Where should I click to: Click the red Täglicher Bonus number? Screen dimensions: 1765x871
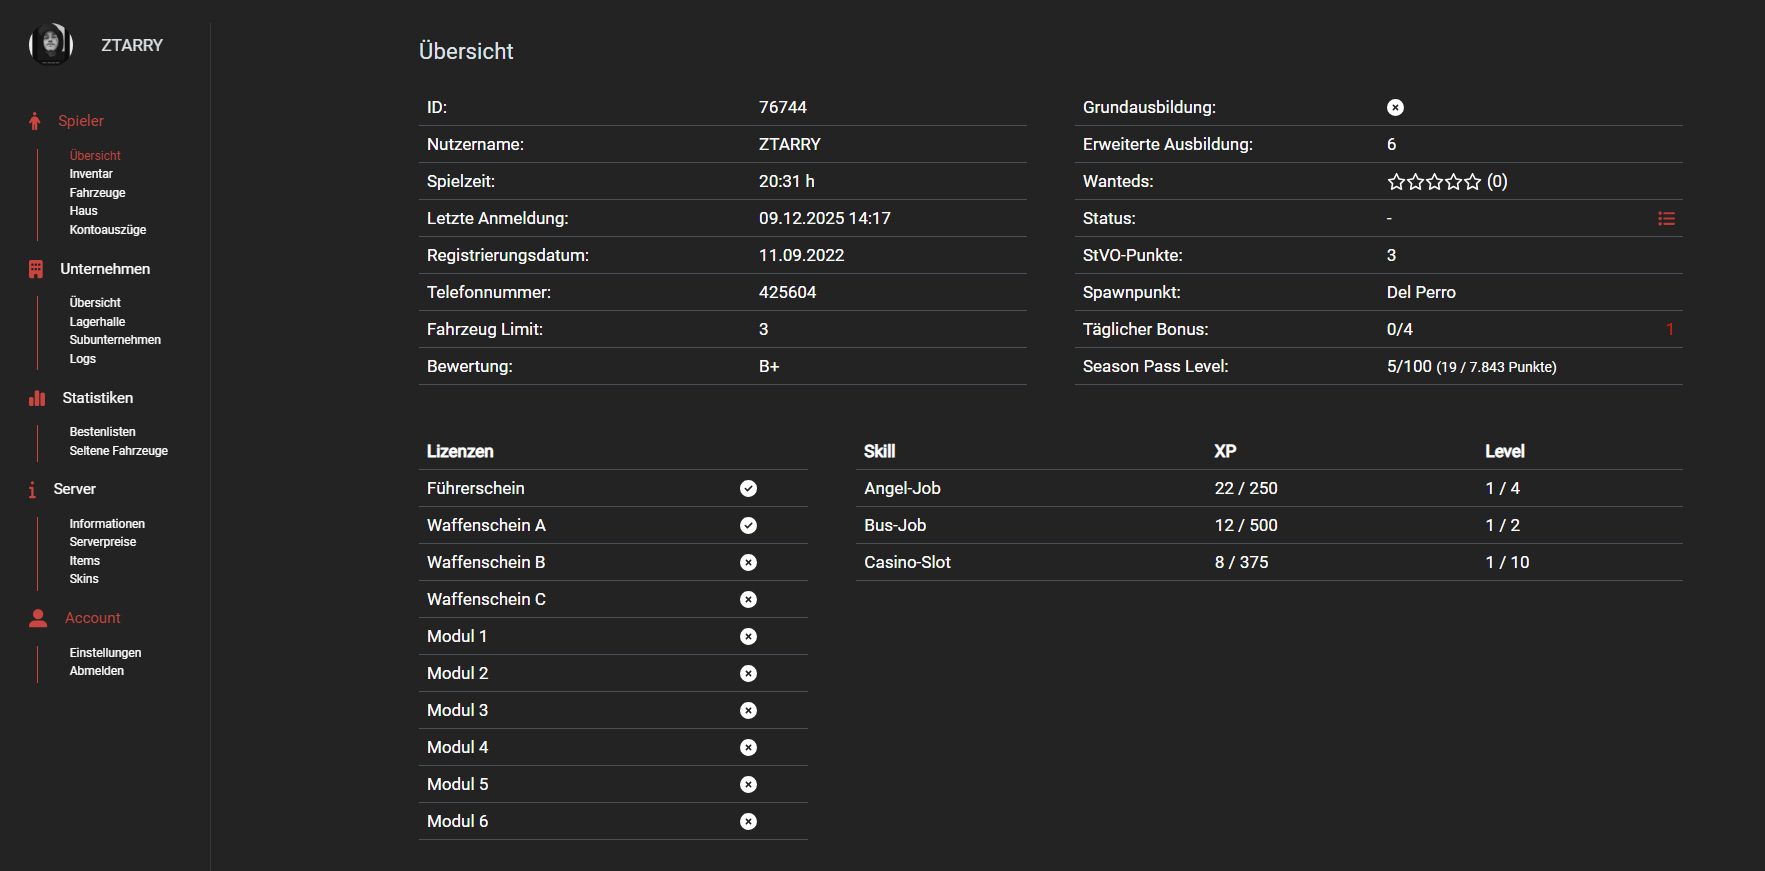tap(1669, 329)
